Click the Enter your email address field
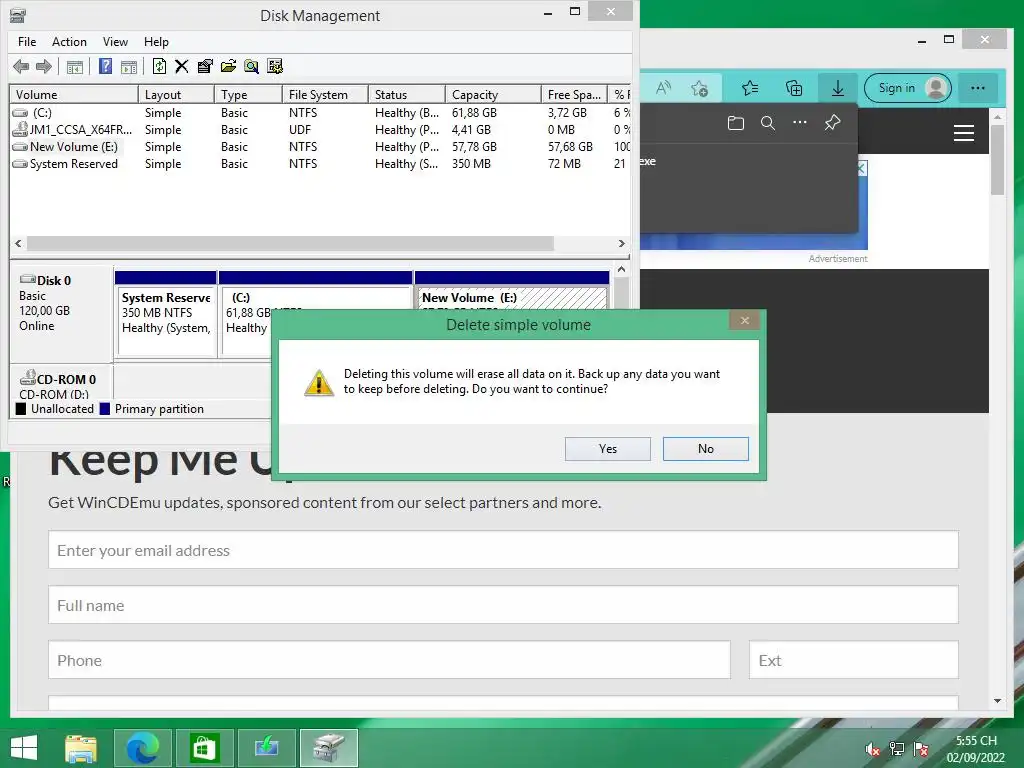1024x768 pixels. [503, 550]
